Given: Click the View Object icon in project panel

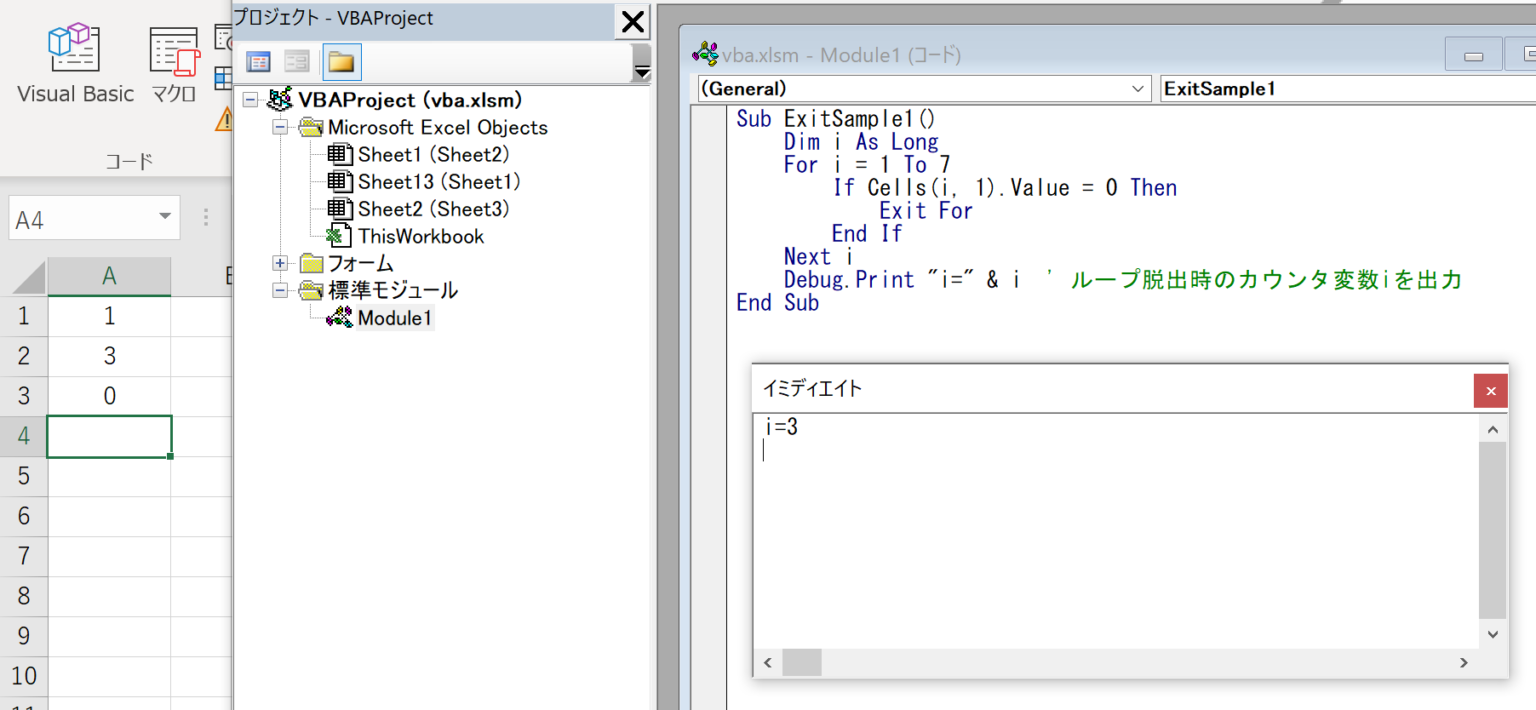Looking at the screenshot, I should pos(297,62).
